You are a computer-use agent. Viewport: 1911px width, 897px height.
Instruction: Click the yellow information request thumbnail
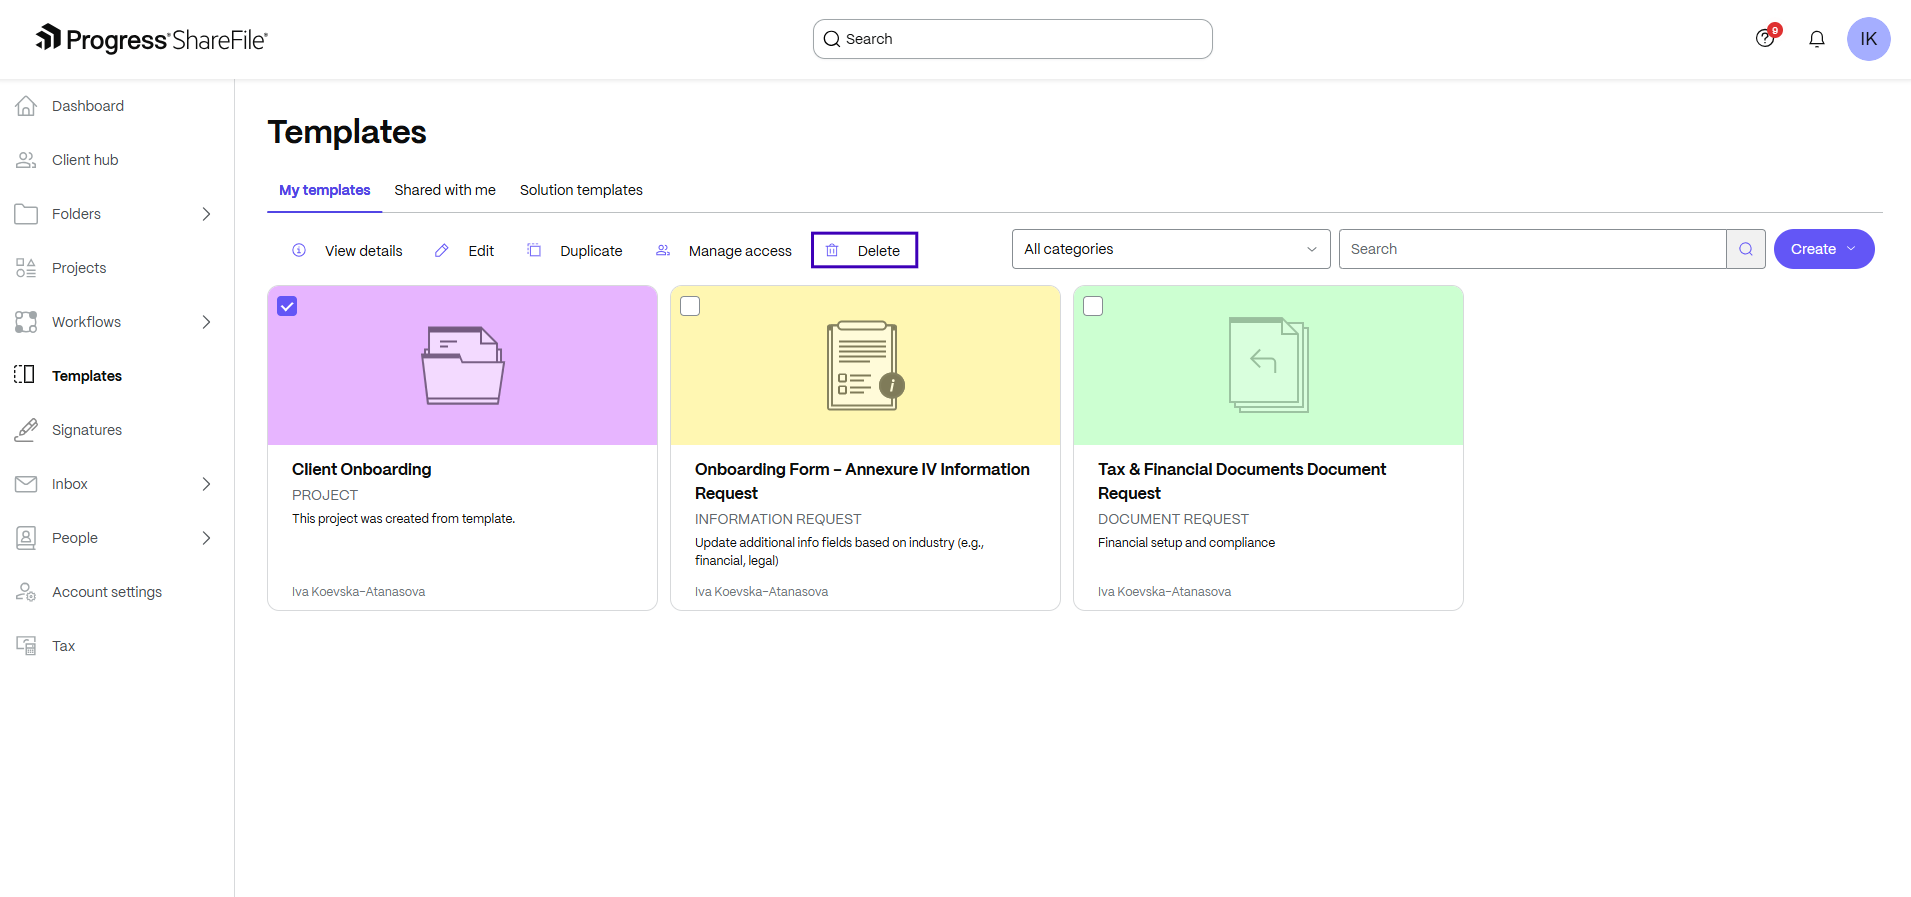[865, 365]
